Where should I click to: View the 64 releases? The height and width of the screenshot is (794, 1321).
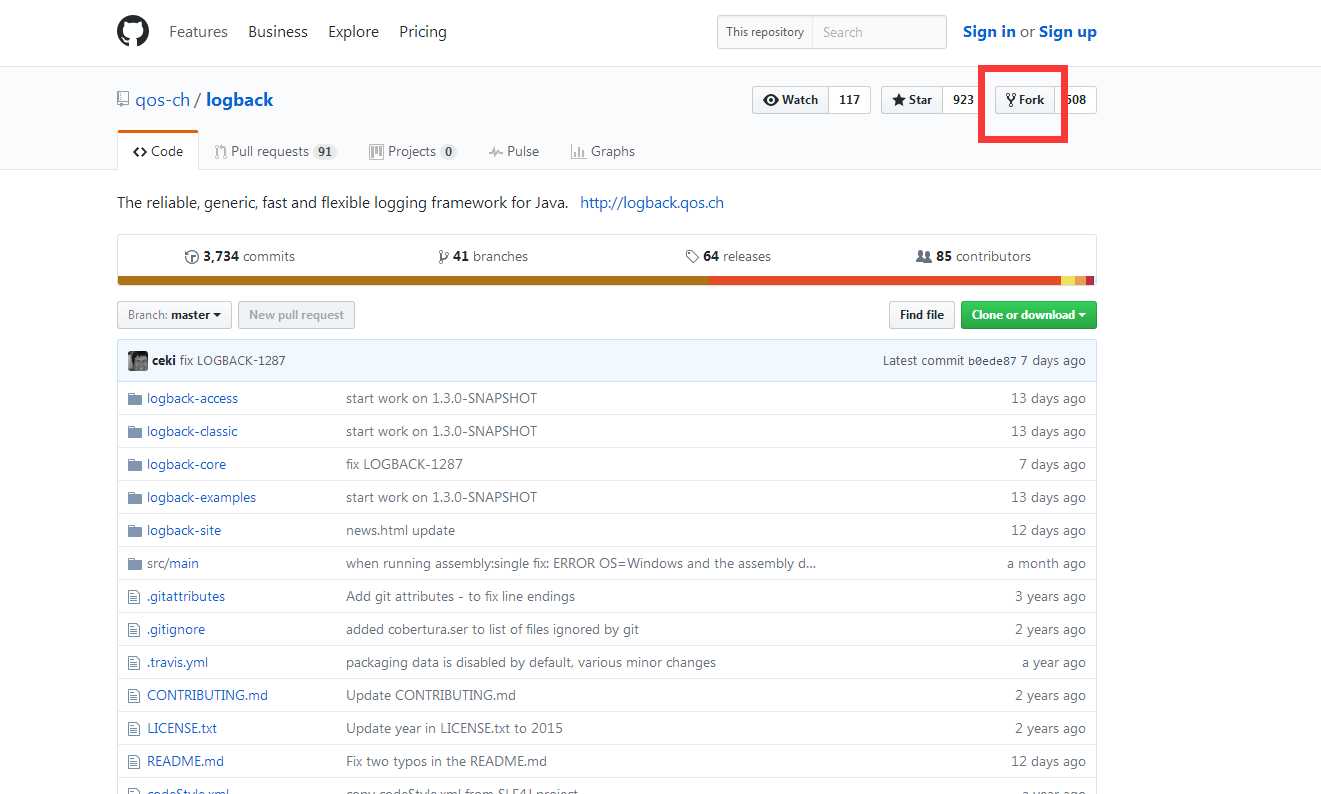click(x=728, y=257)
